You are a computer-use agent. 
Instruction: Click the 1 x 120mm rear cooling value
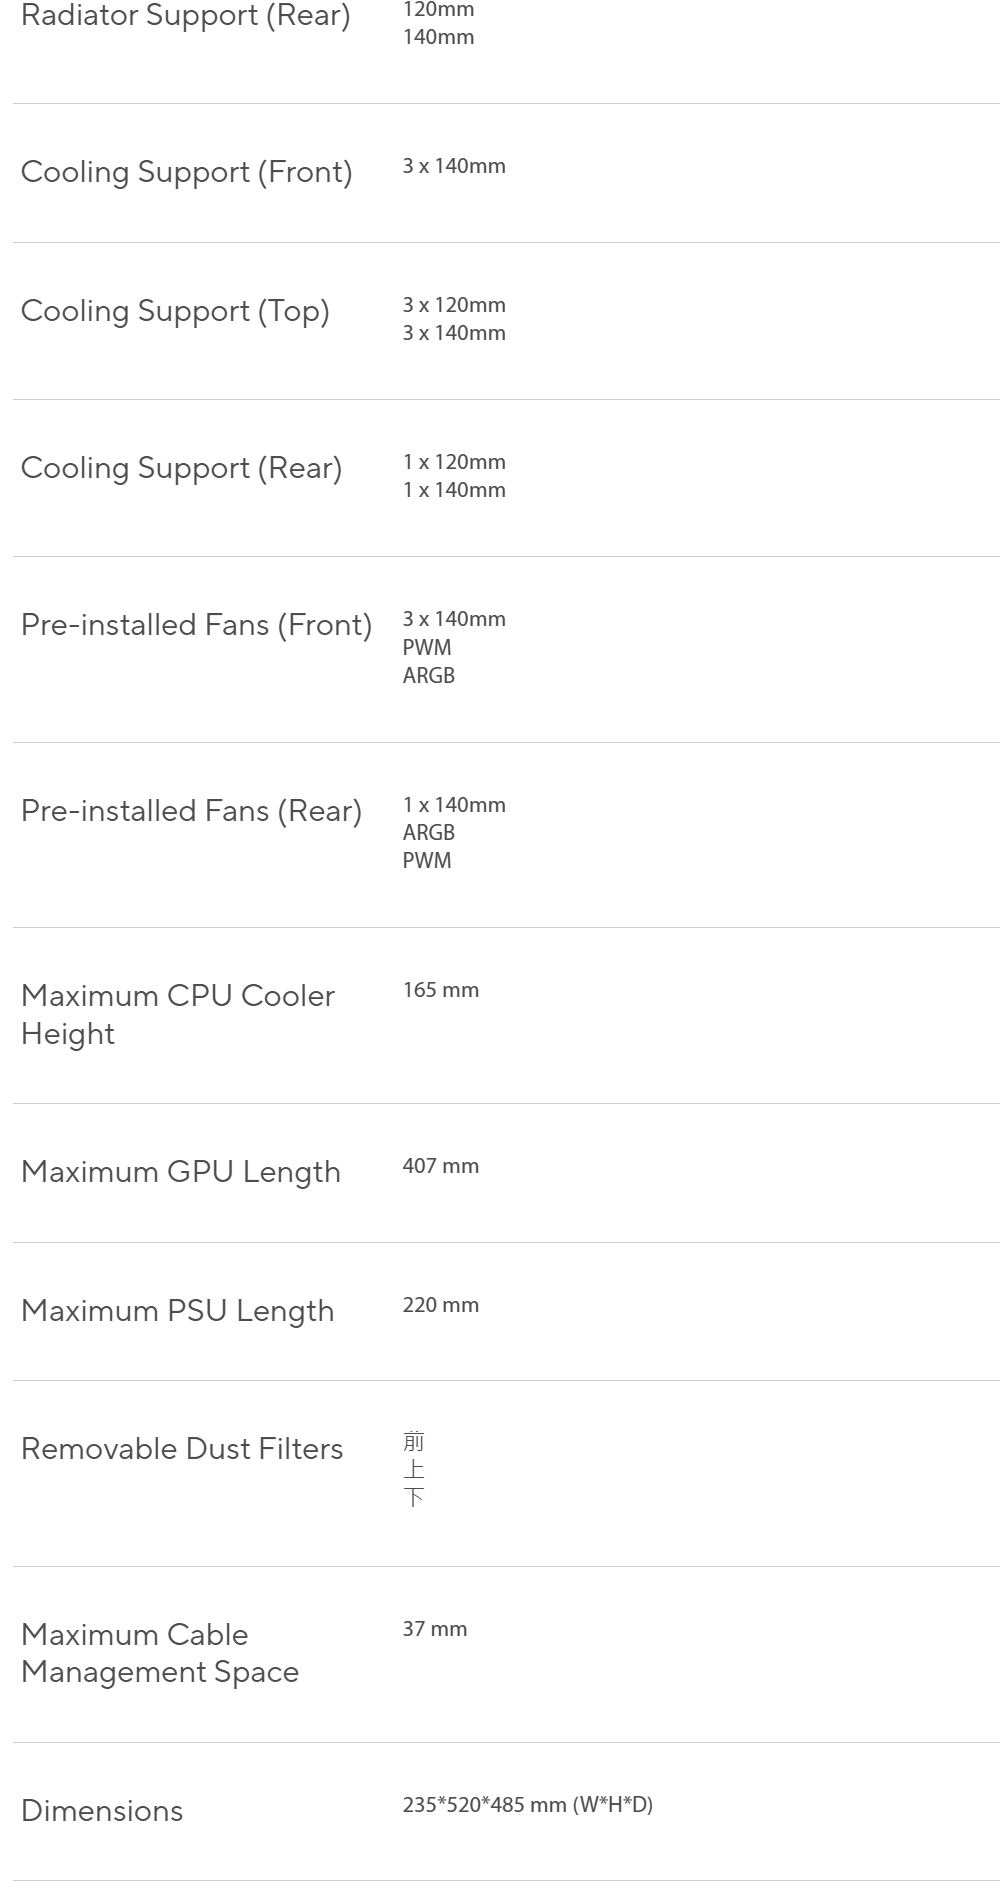pos(454,462)
